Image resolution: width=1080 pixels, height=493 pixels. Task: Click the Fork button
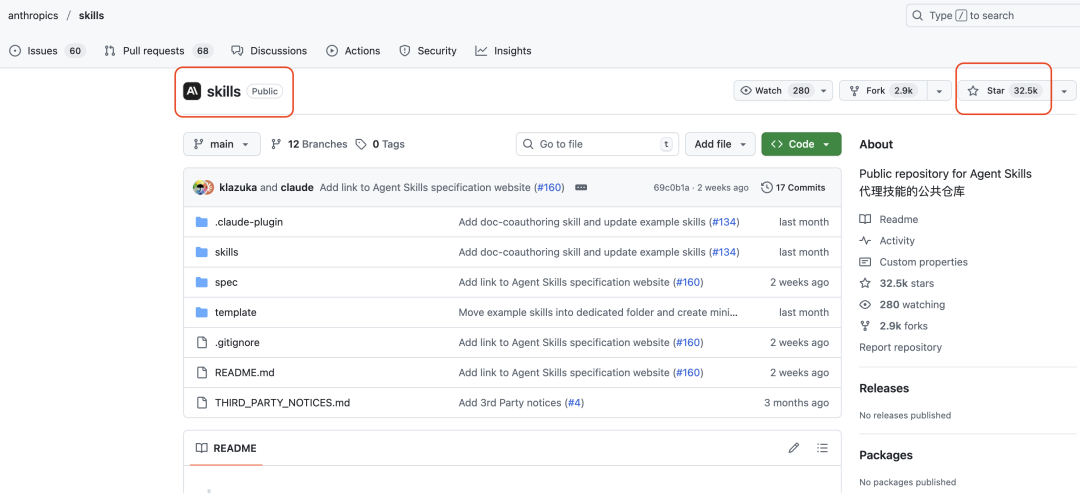point(884,91)
